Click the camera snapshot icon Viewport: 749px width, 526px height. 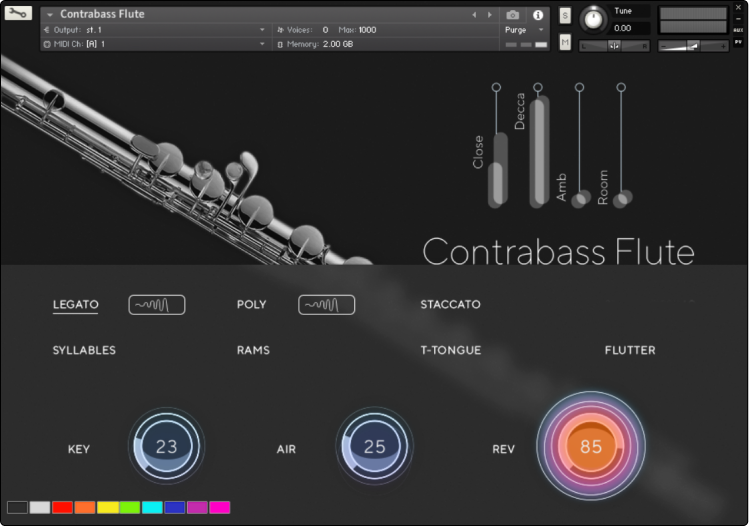[x=513, y=15]
